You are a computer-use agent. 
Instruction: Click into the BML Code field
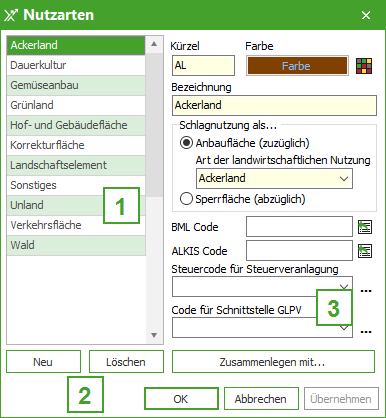[x=299, y=227]
